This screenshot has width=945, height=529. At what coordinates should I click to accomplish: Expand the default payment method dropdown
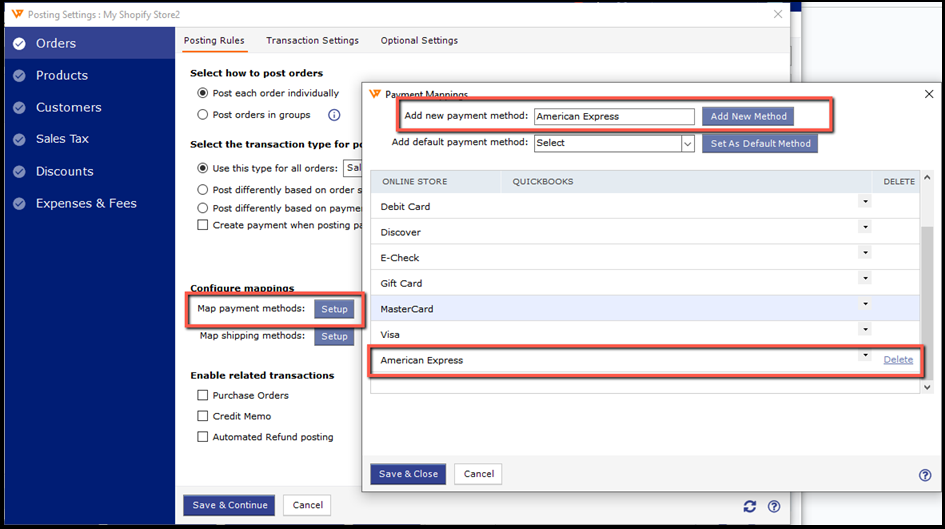688,144
